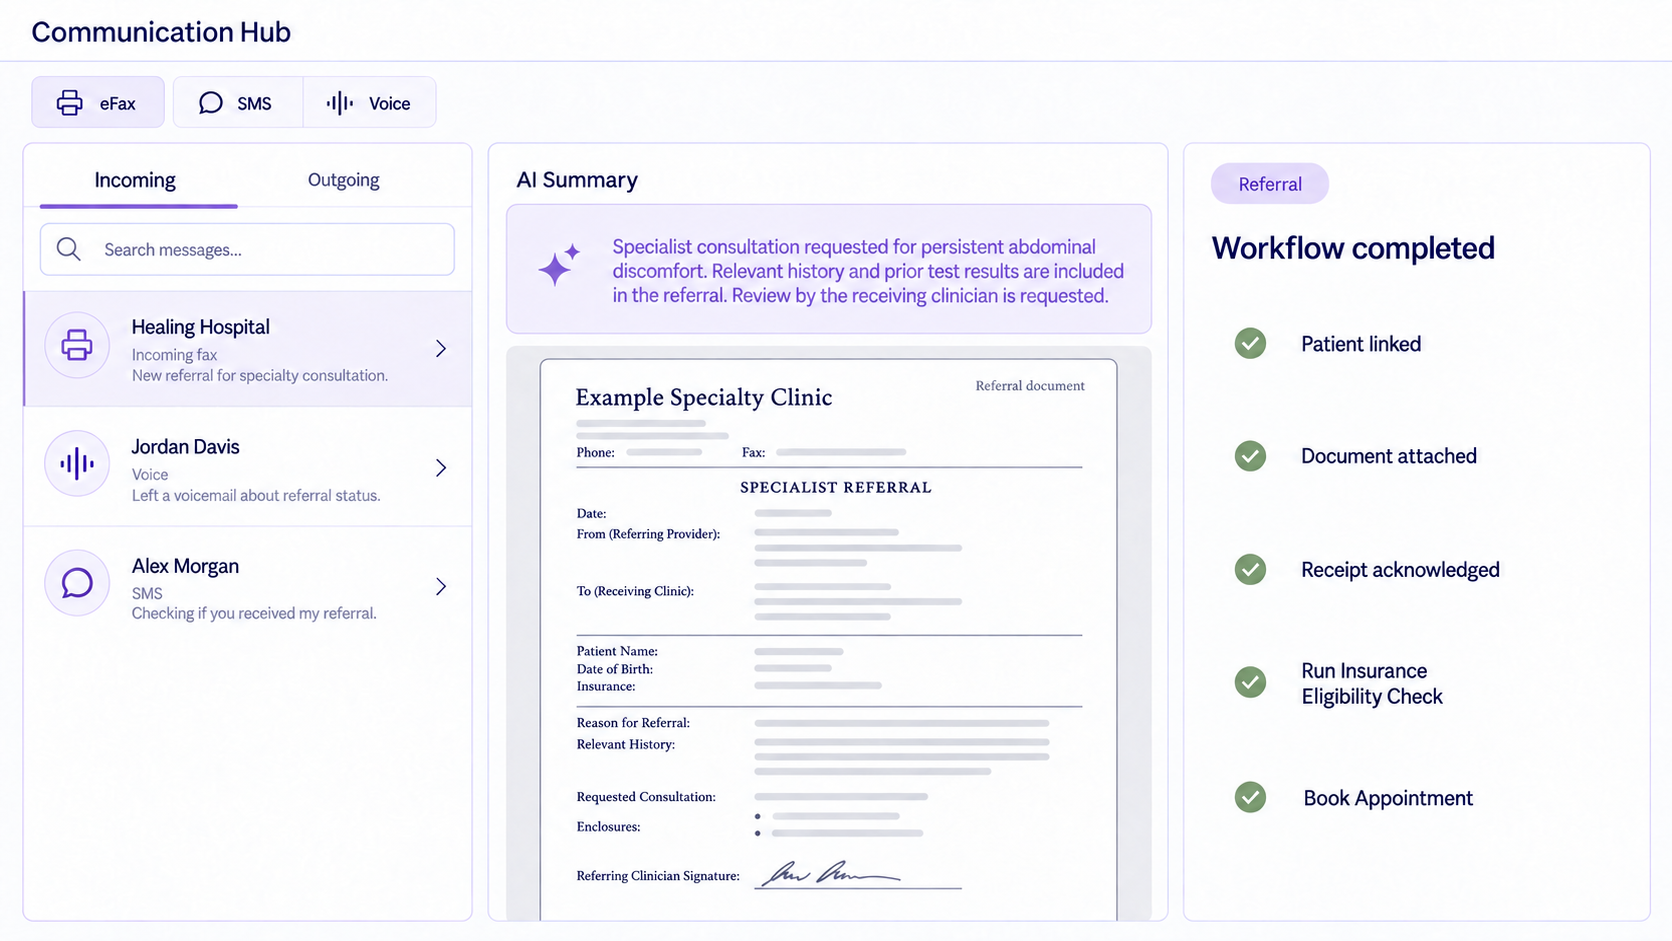The height and width of the screenshot is (941, 1672).
Task: Open the referral document preview
Action: [829, 638]
